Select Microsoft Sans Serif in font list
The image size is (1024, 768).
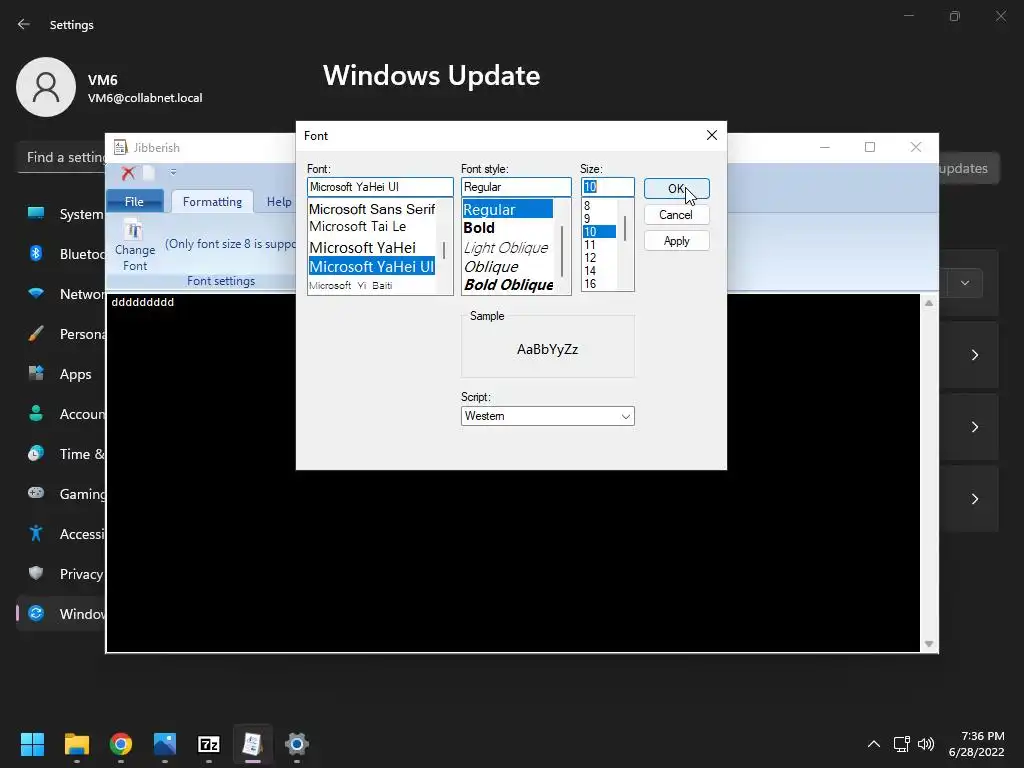[372, 209]
